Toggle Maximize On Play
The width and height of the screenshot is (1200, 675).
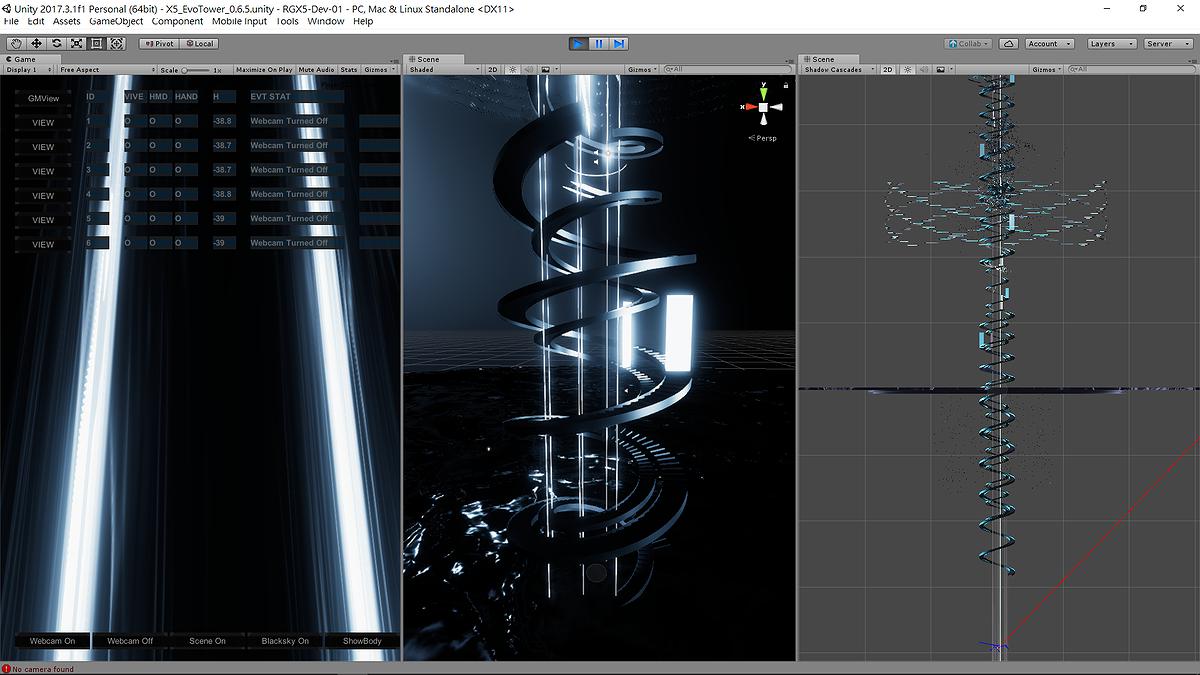[265, 70]
